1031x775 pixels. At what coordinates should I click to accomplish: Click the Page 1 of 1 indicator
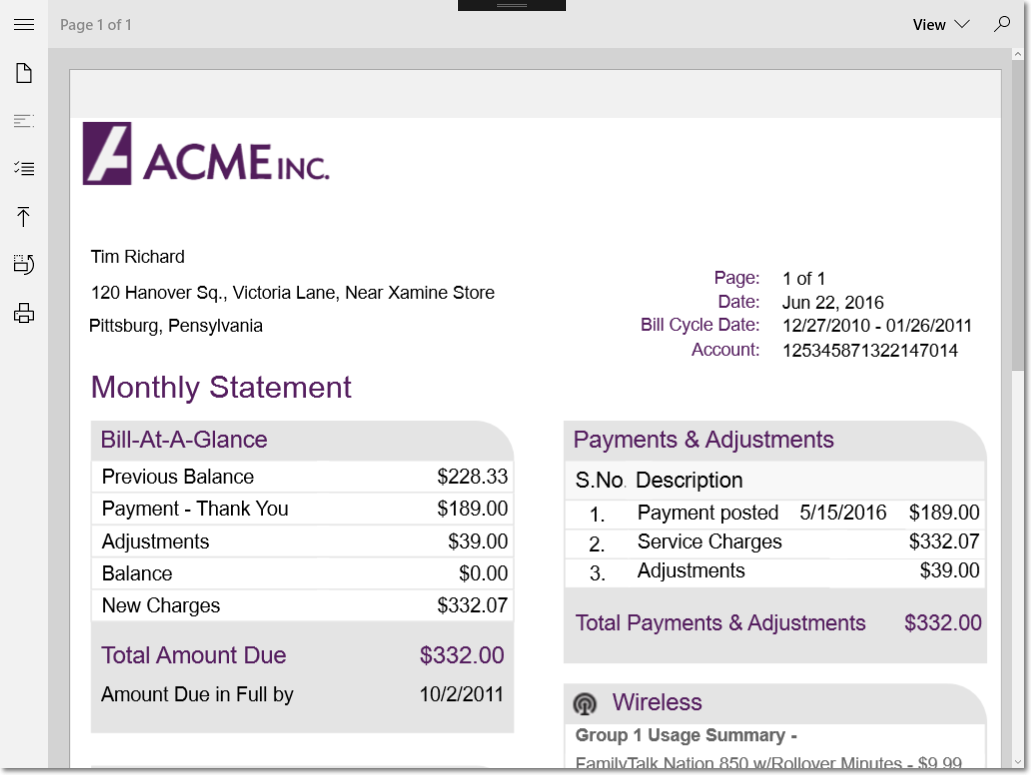[96, 25]
